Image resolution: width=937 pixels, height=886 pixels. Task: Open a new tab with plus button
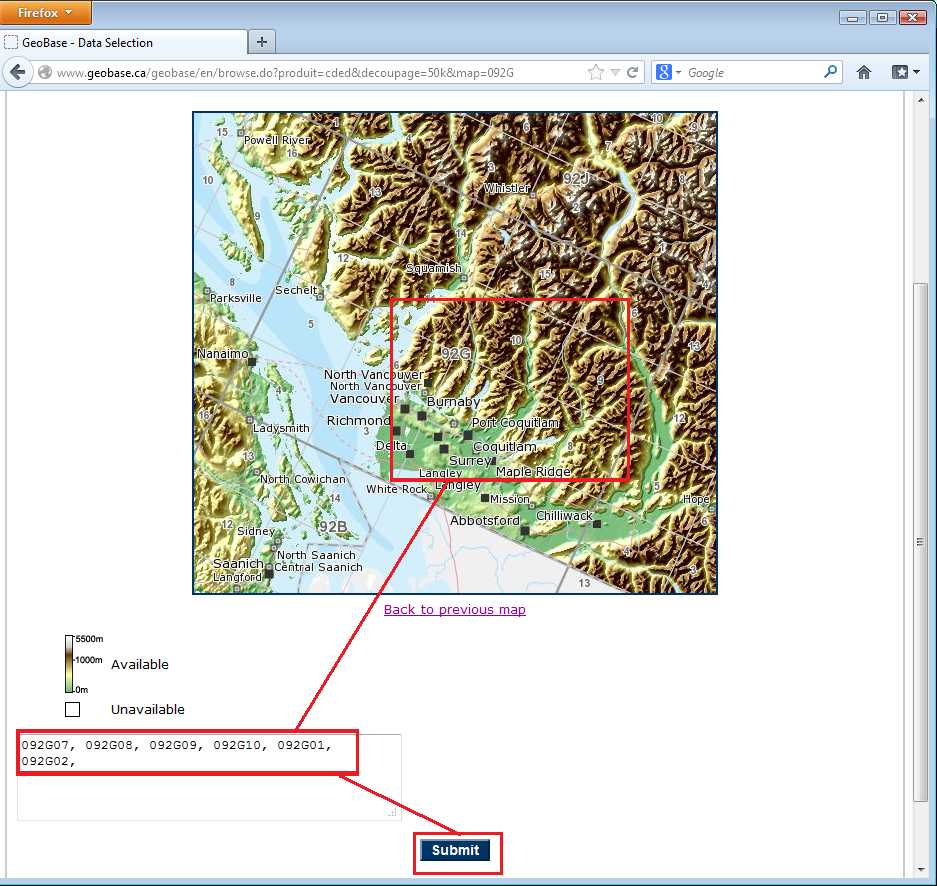pos(262,42)
